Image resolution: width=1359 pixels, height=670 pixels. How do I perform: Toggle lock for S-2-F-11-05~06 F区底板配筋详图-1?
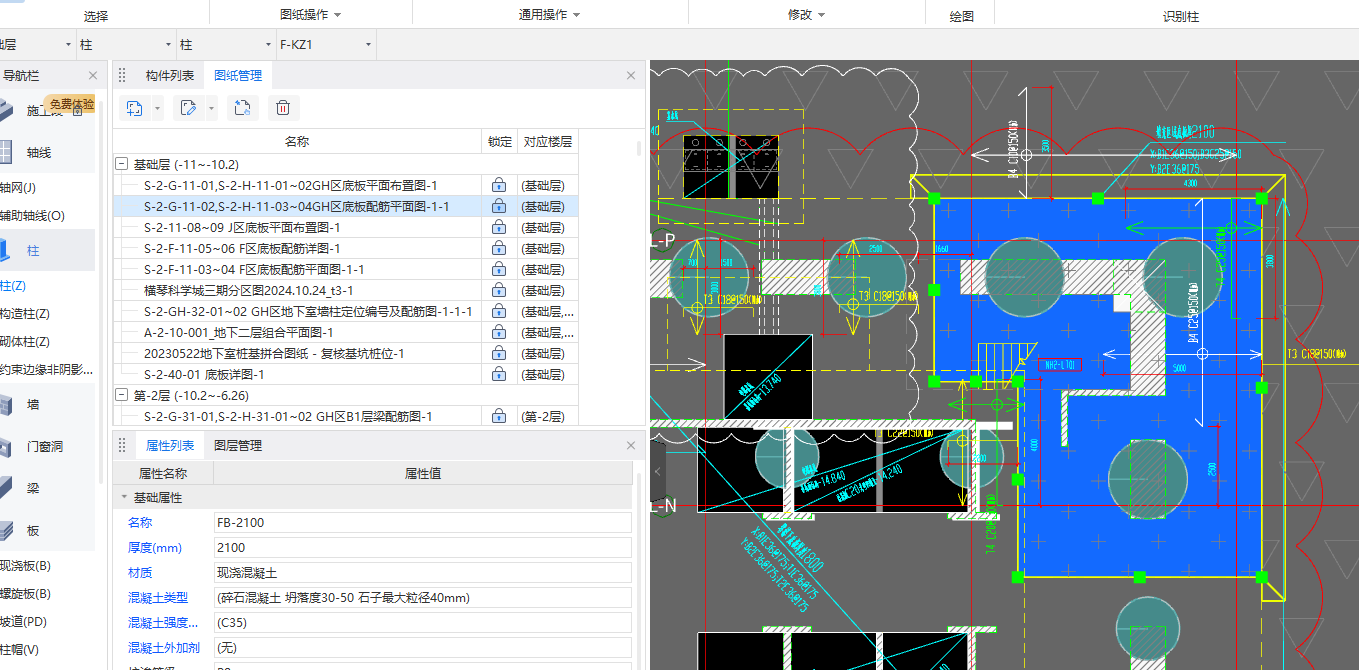point(498,248)
